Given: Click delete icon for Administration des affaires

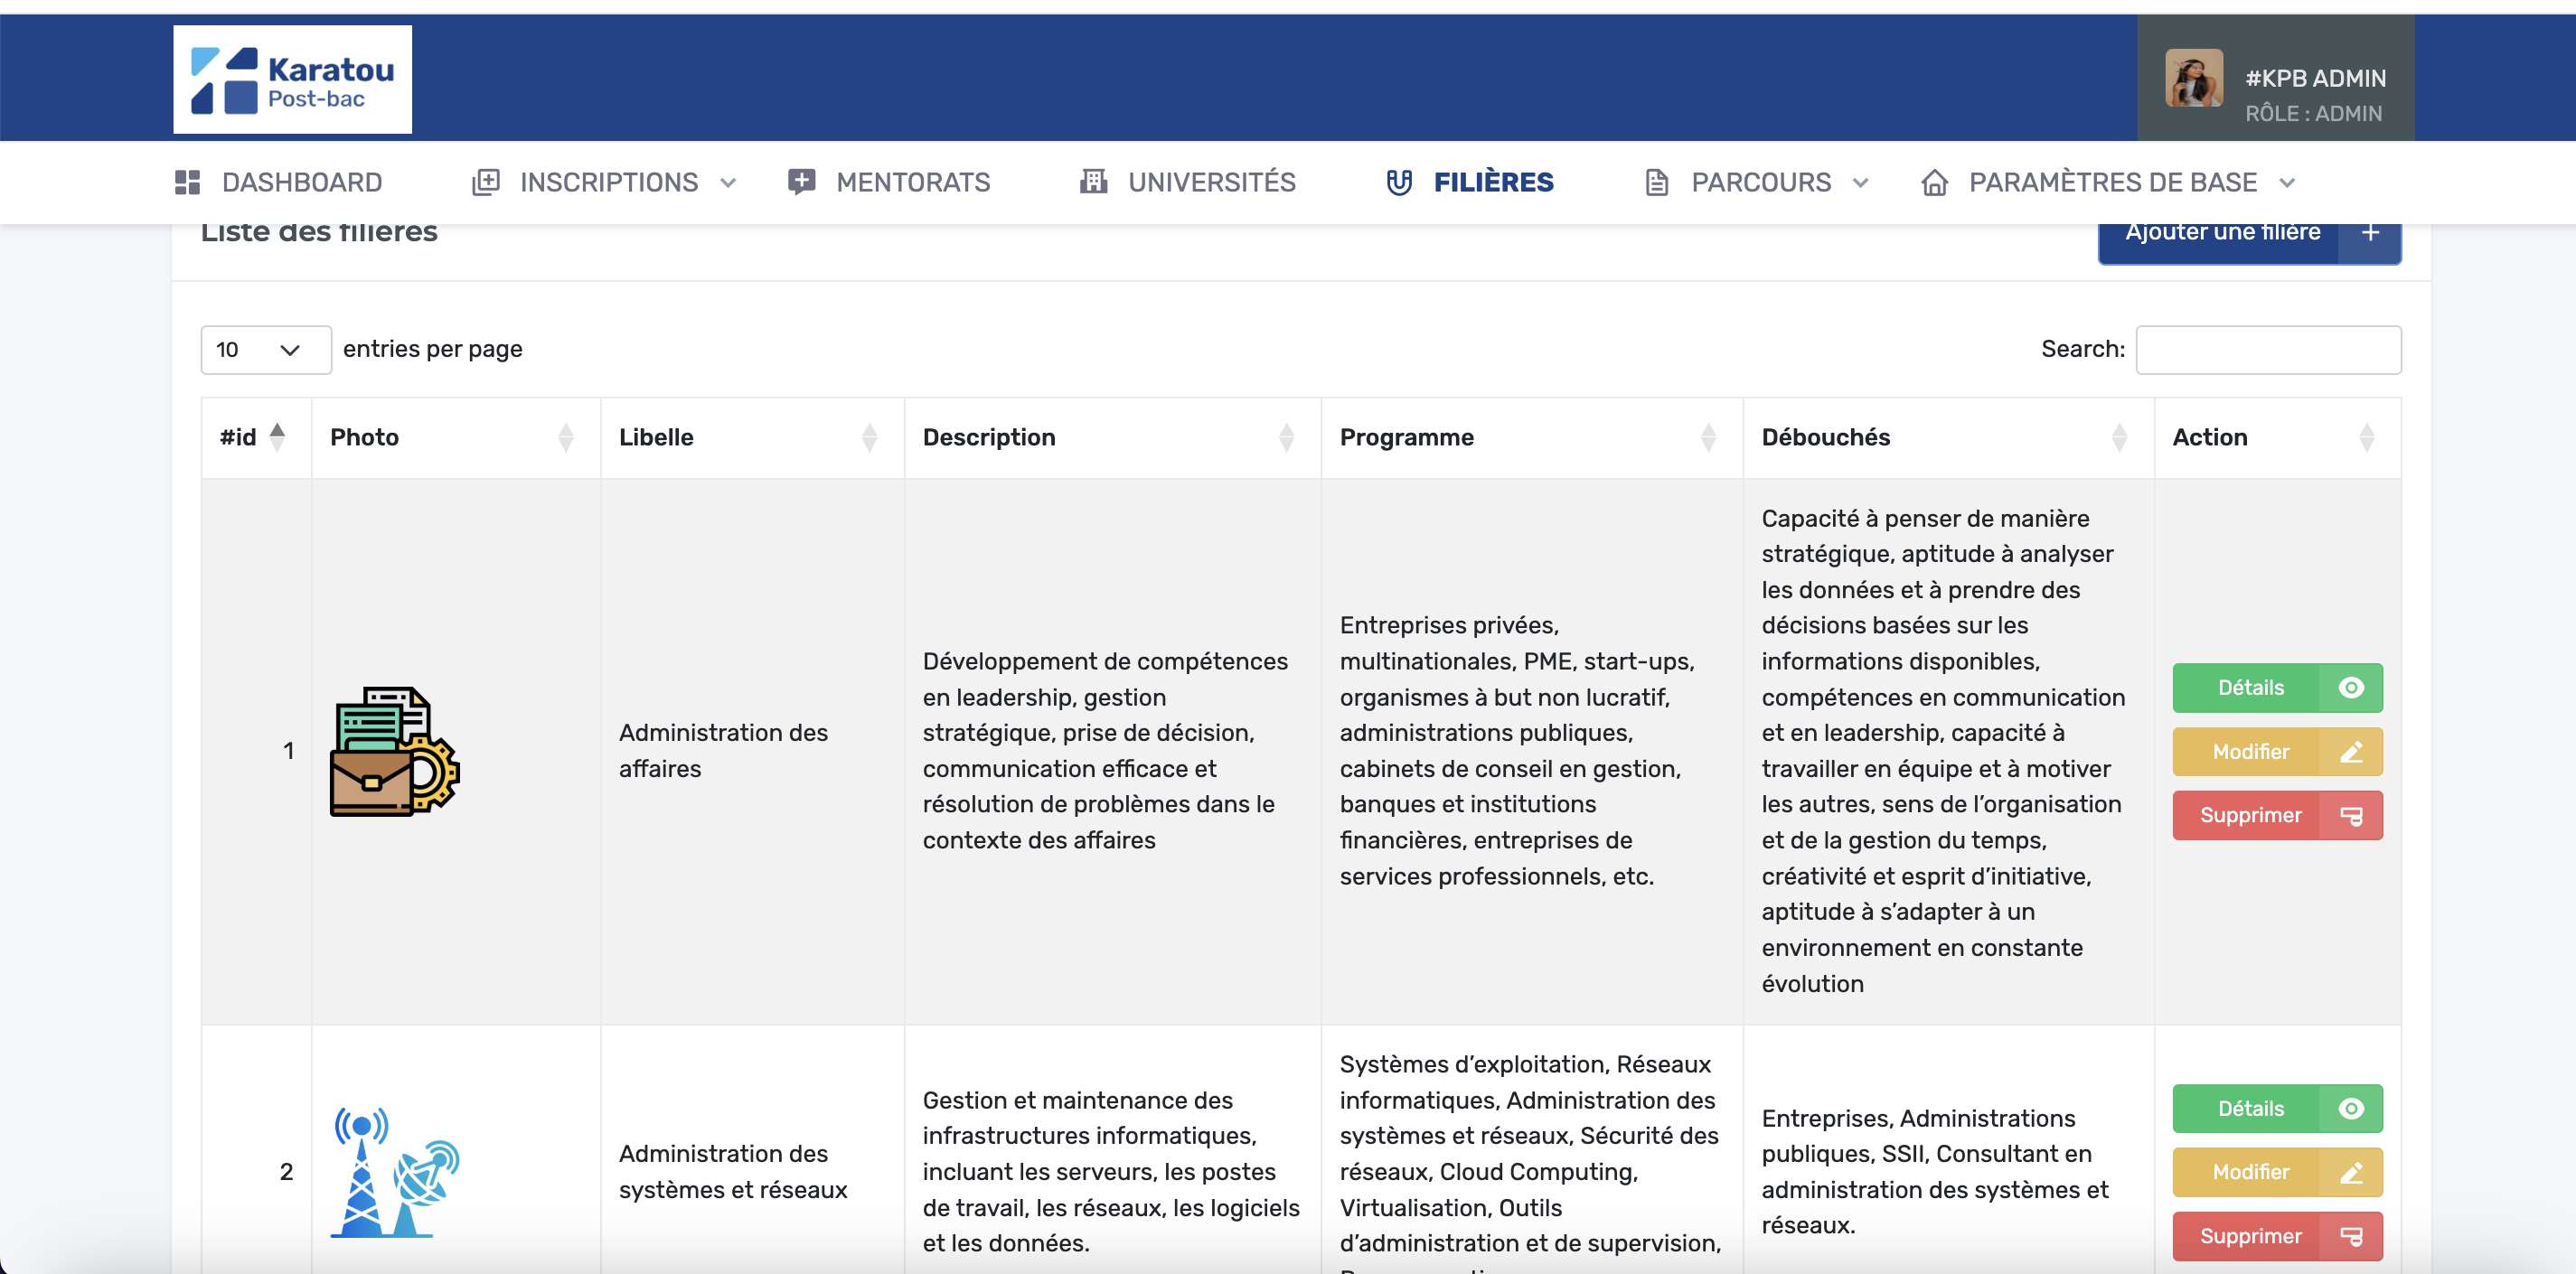Looking at the screenshot, I should point(2351,816).
